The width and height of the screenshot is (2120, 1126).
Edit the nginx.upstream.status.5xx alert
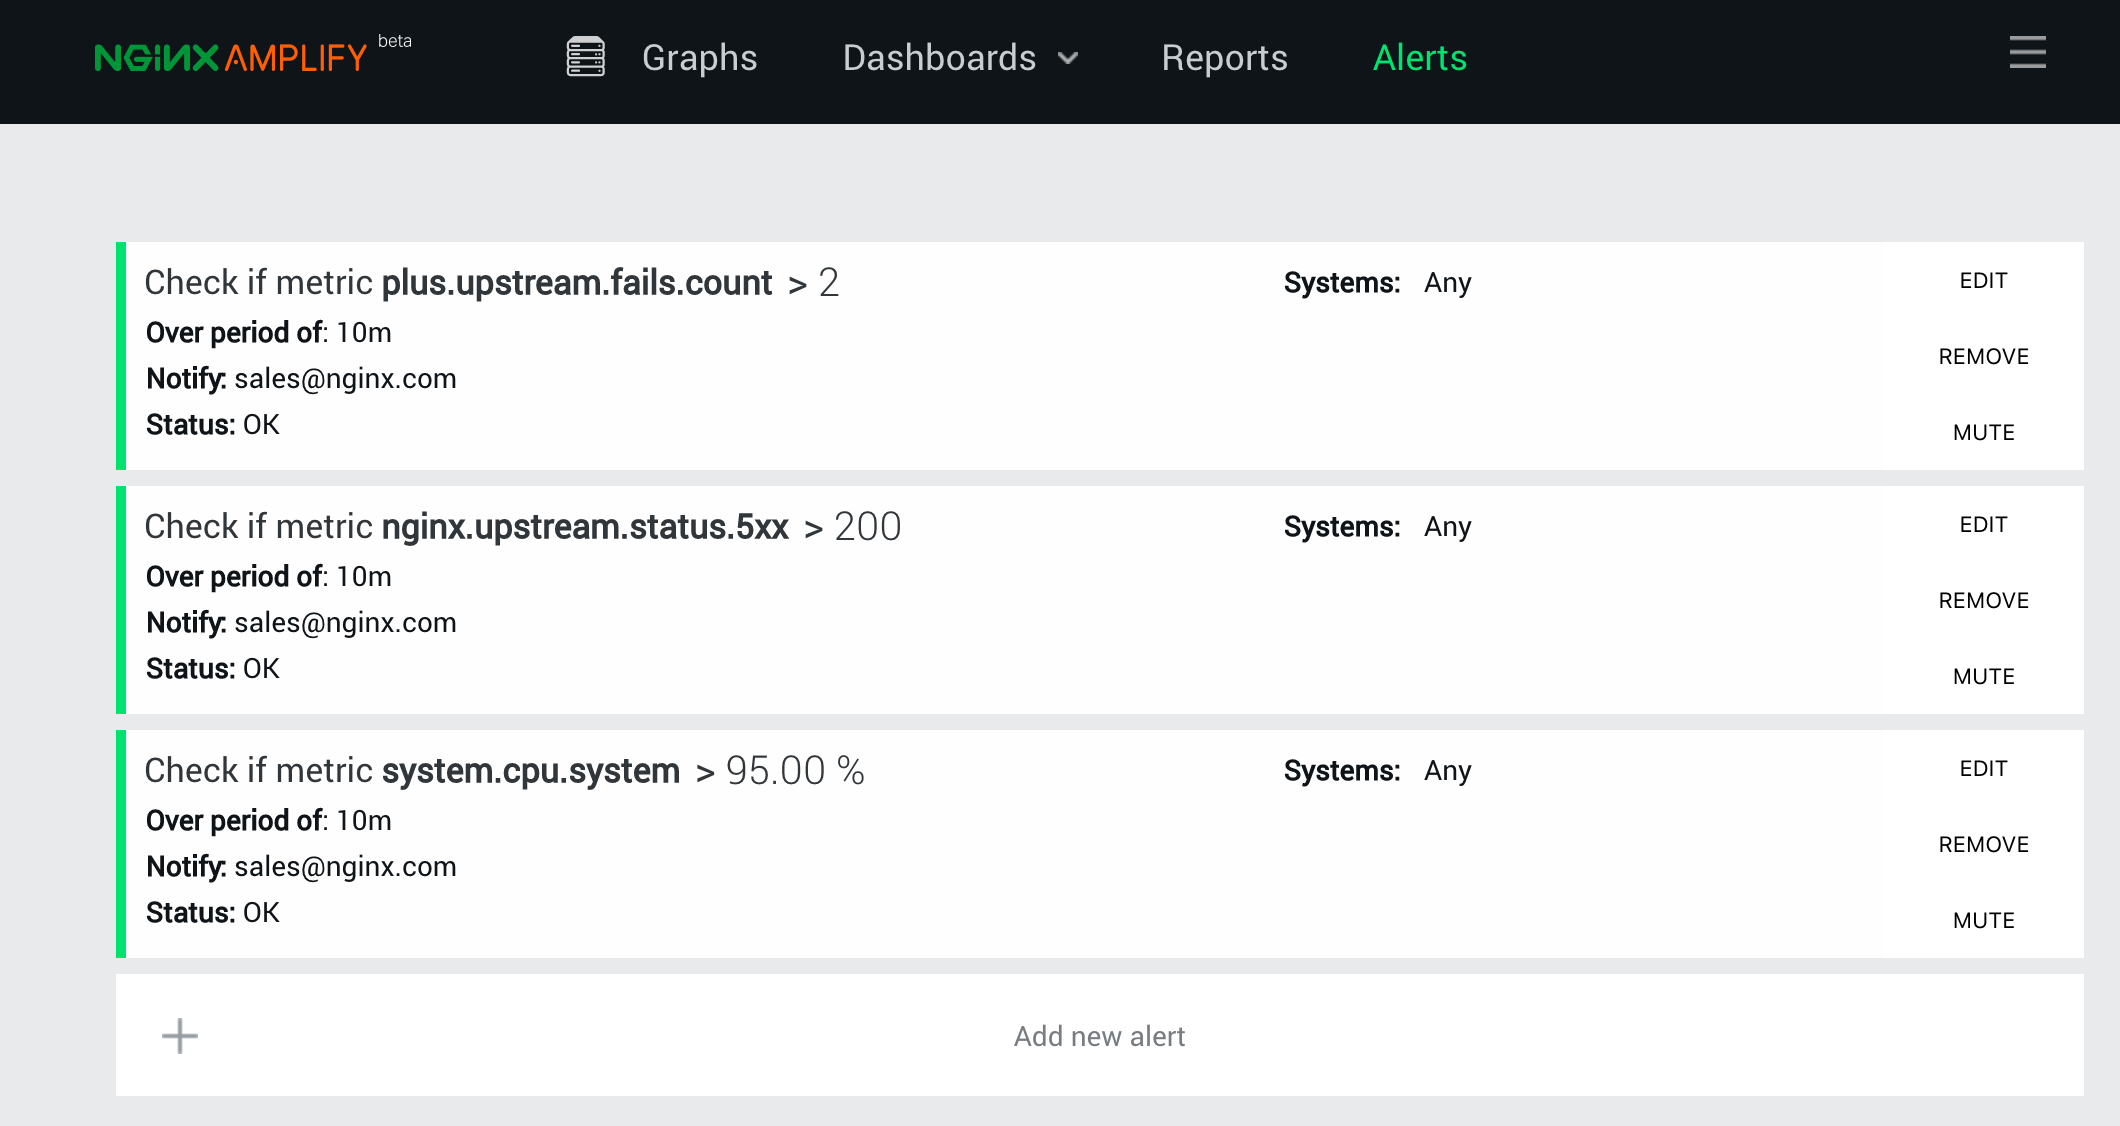[1983, 525]
